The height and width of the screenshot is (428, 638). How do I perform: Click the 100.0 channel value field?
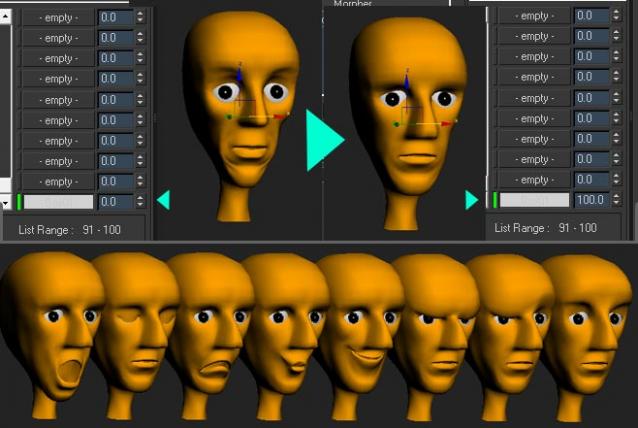coord(592,200)
